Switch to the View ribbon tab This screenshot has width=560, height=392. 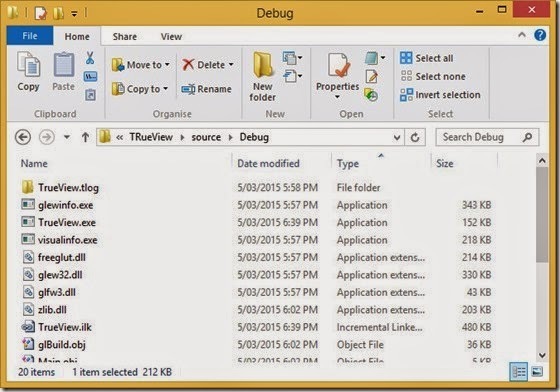tap(171, 36)
